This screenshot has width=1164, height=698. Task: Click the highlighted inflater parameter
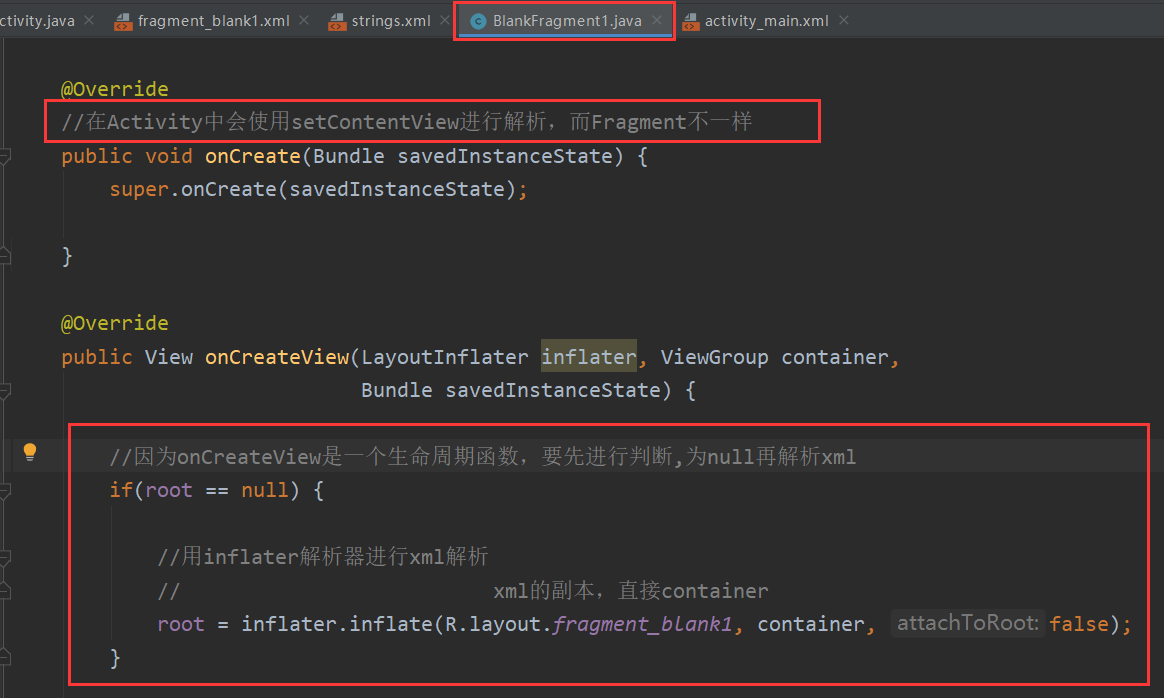pyautogui.click(x=589, y=357)
